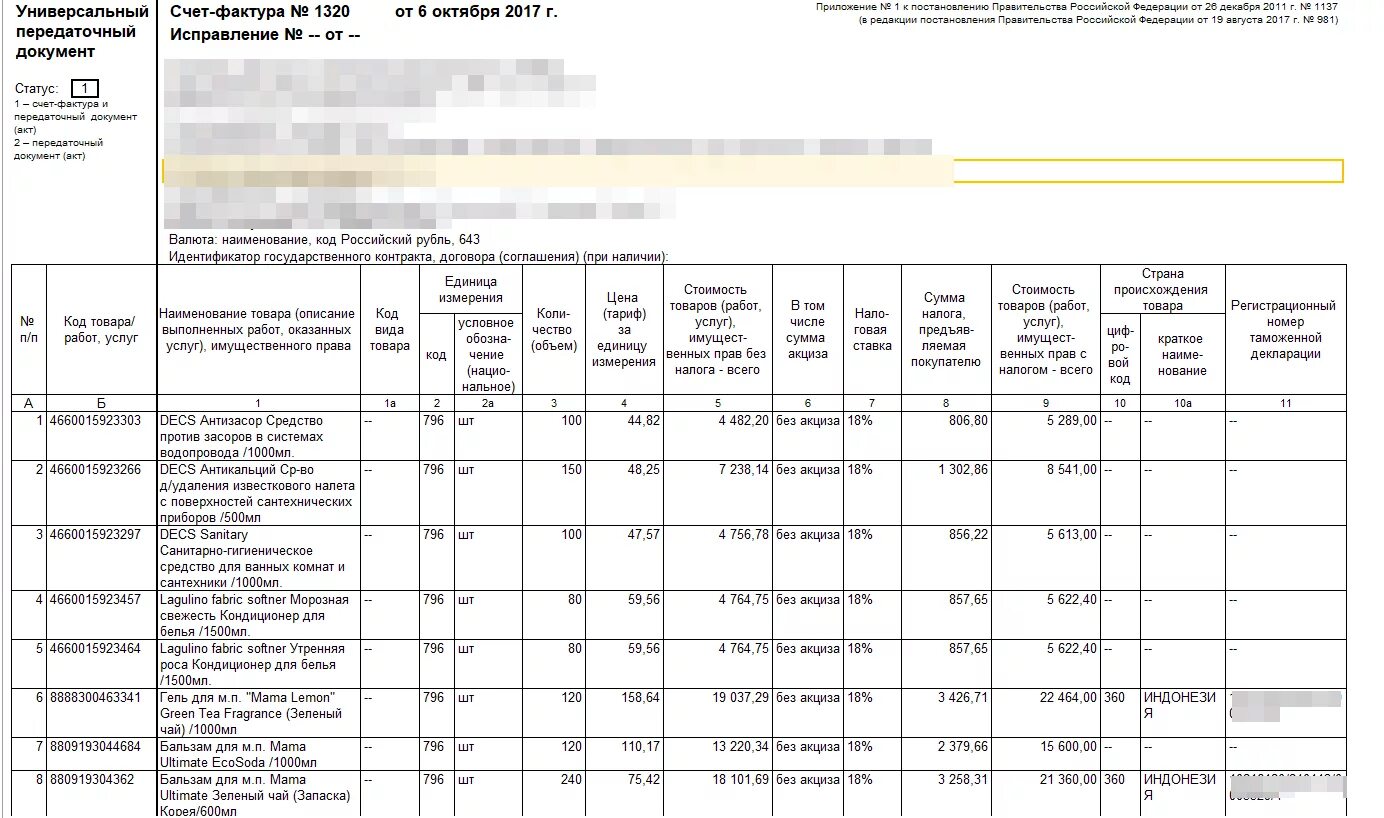Click the 'Код товара/ работ, услуг' column header
The width and height of the screenshot is (1384, 818).
101,330
